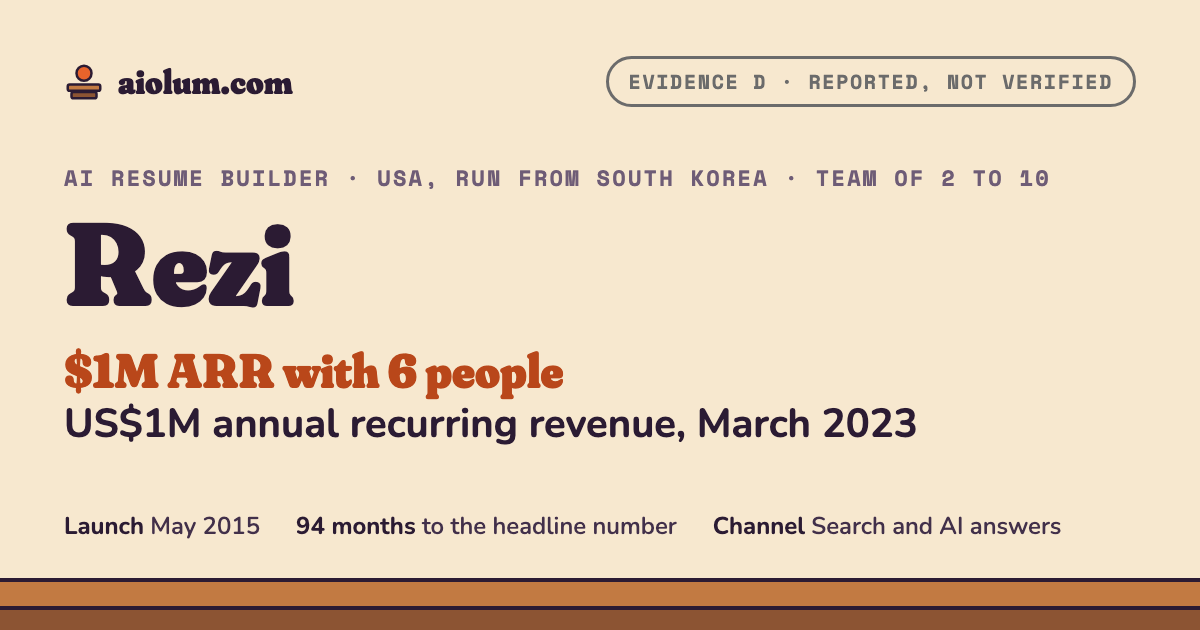Select the US$1M annual recurring revenue line

pos(491,424)
